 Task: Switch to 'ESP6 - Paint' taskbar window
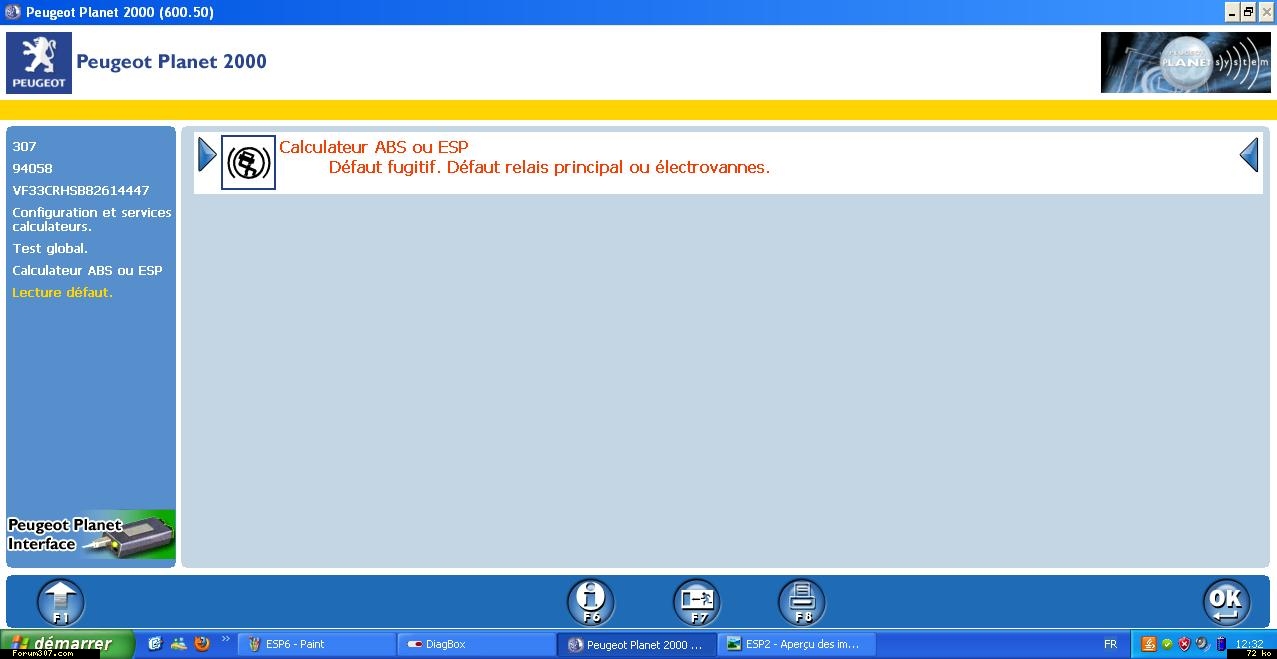(315, 644)
